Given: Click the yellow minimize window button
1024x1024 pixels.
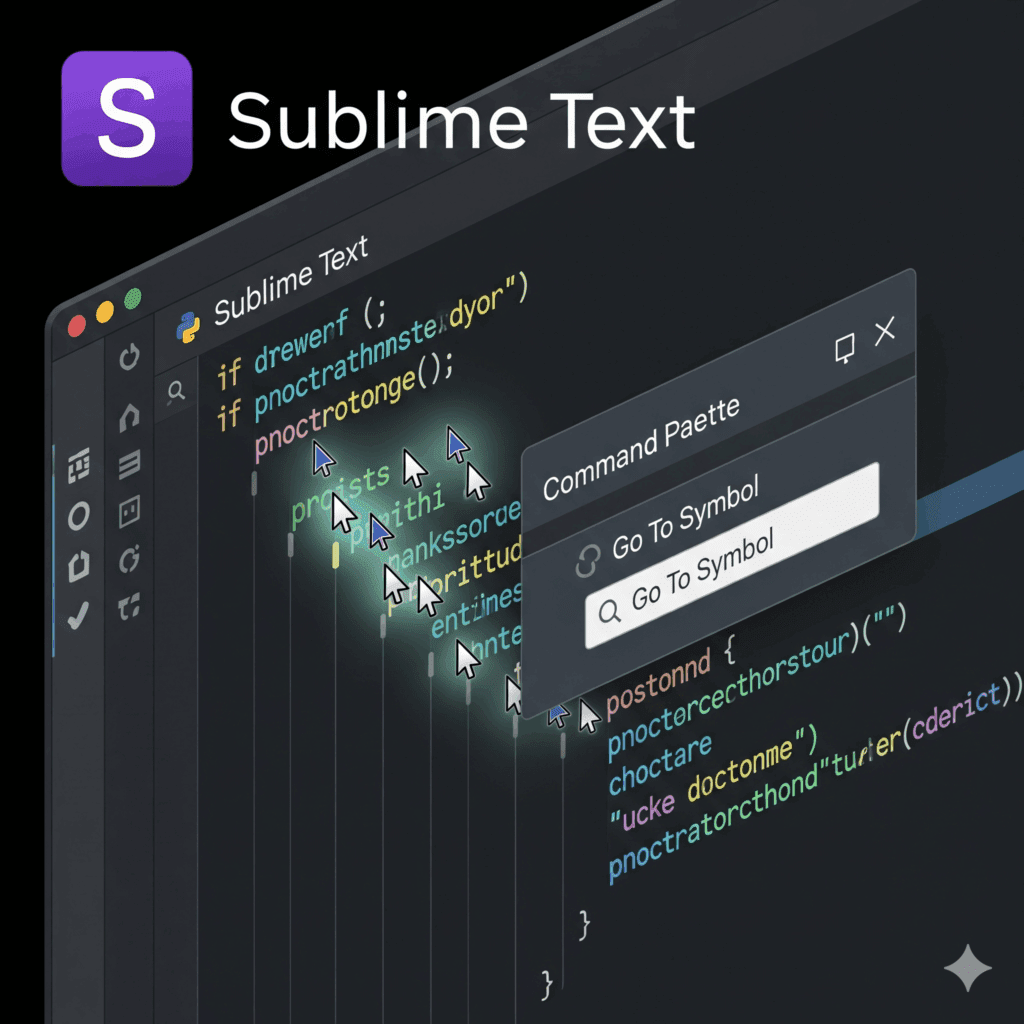Looking at the screenshot, I should coord(104,313).
